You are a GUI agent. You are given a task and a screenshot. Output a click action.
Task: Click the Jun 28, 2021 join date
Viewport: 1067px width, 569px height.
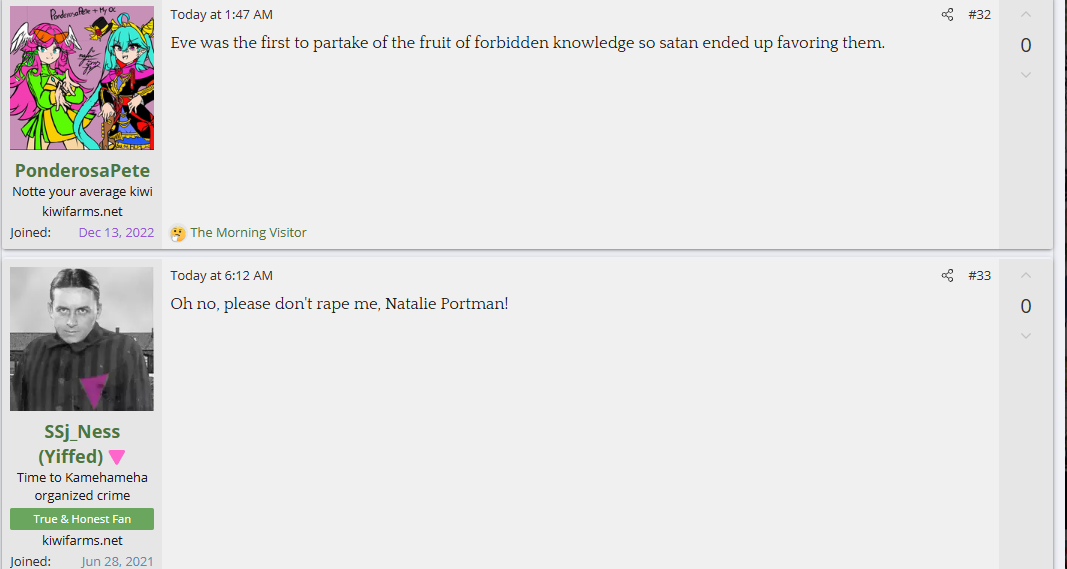coord(118,561)
